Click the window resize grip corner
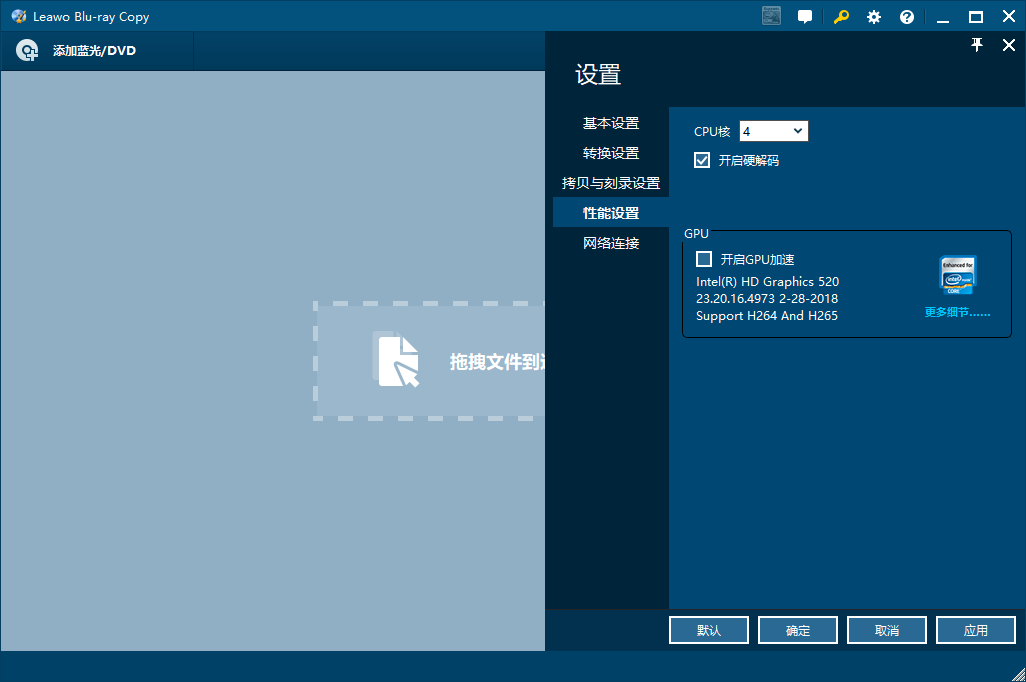This screenshot has height=682, width=1026. 1018,674
